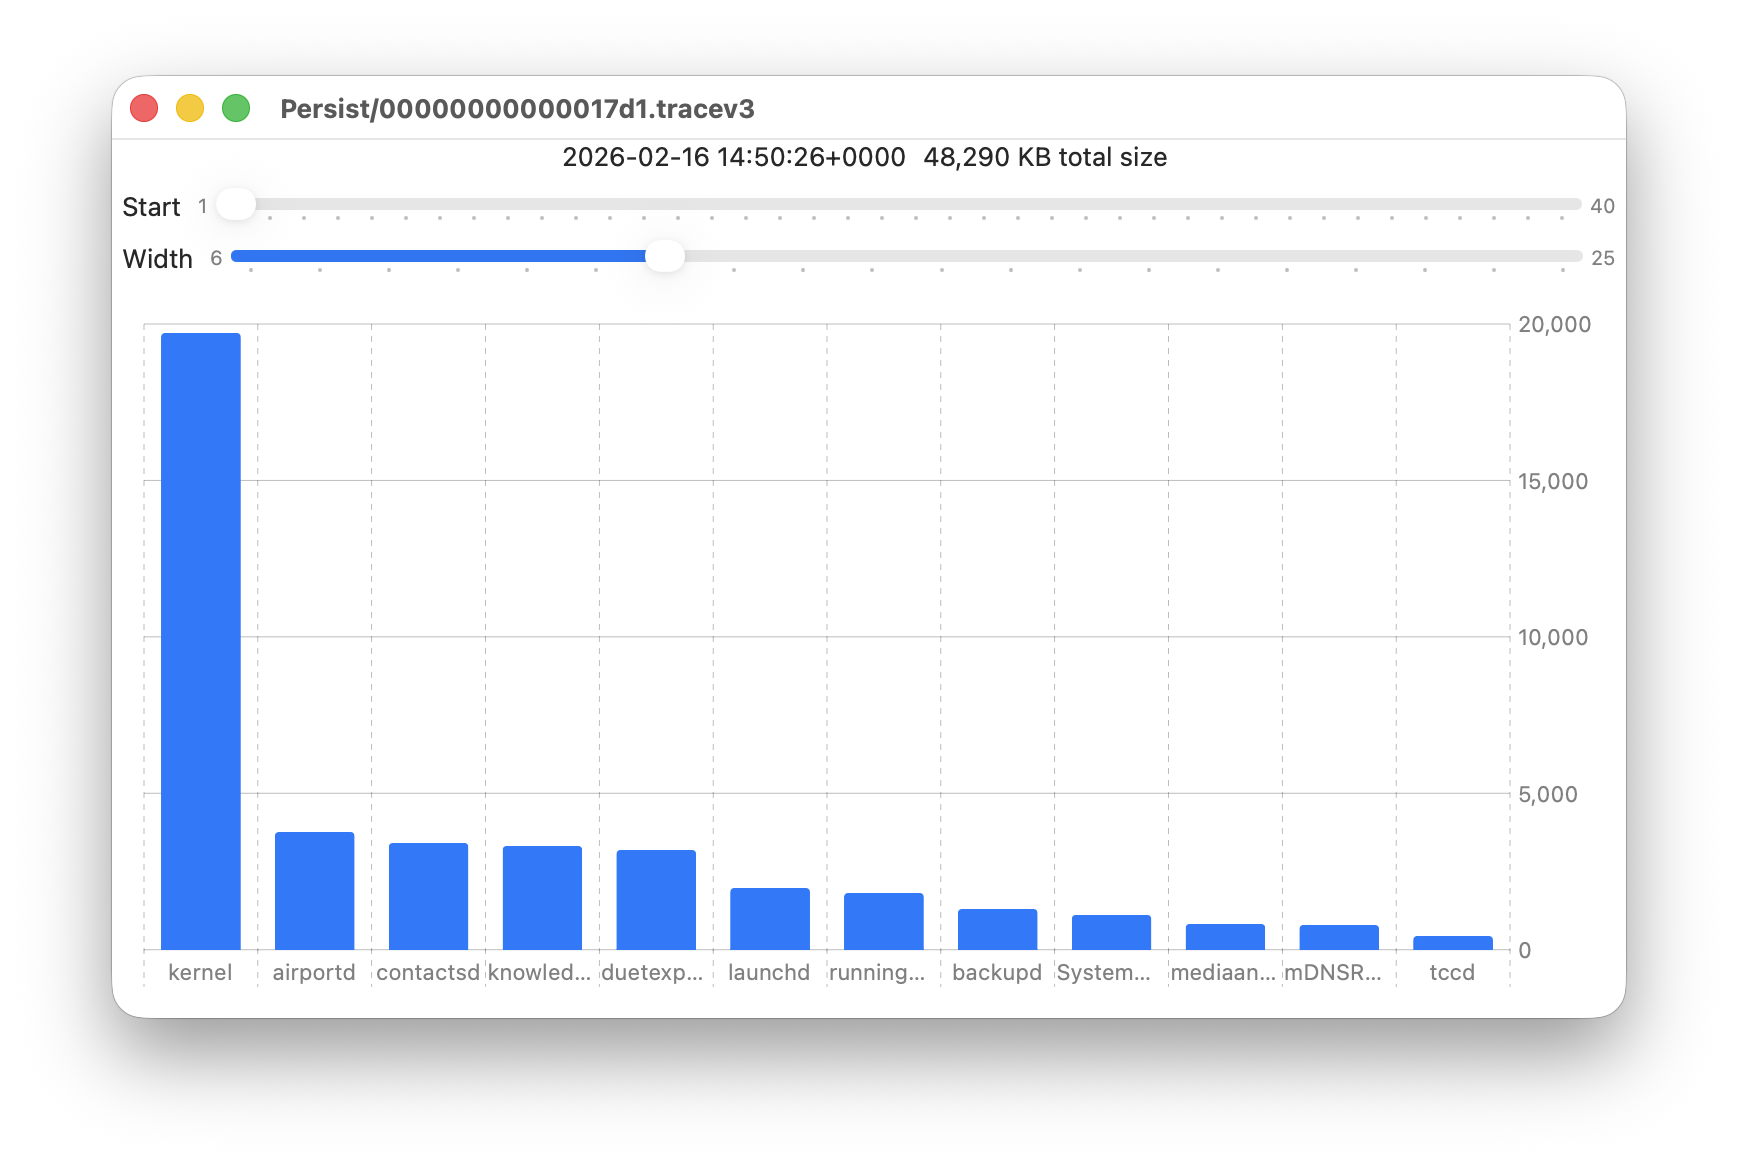
Task: Click the knowled... bar in chart
Action: (x=542, y=897)
